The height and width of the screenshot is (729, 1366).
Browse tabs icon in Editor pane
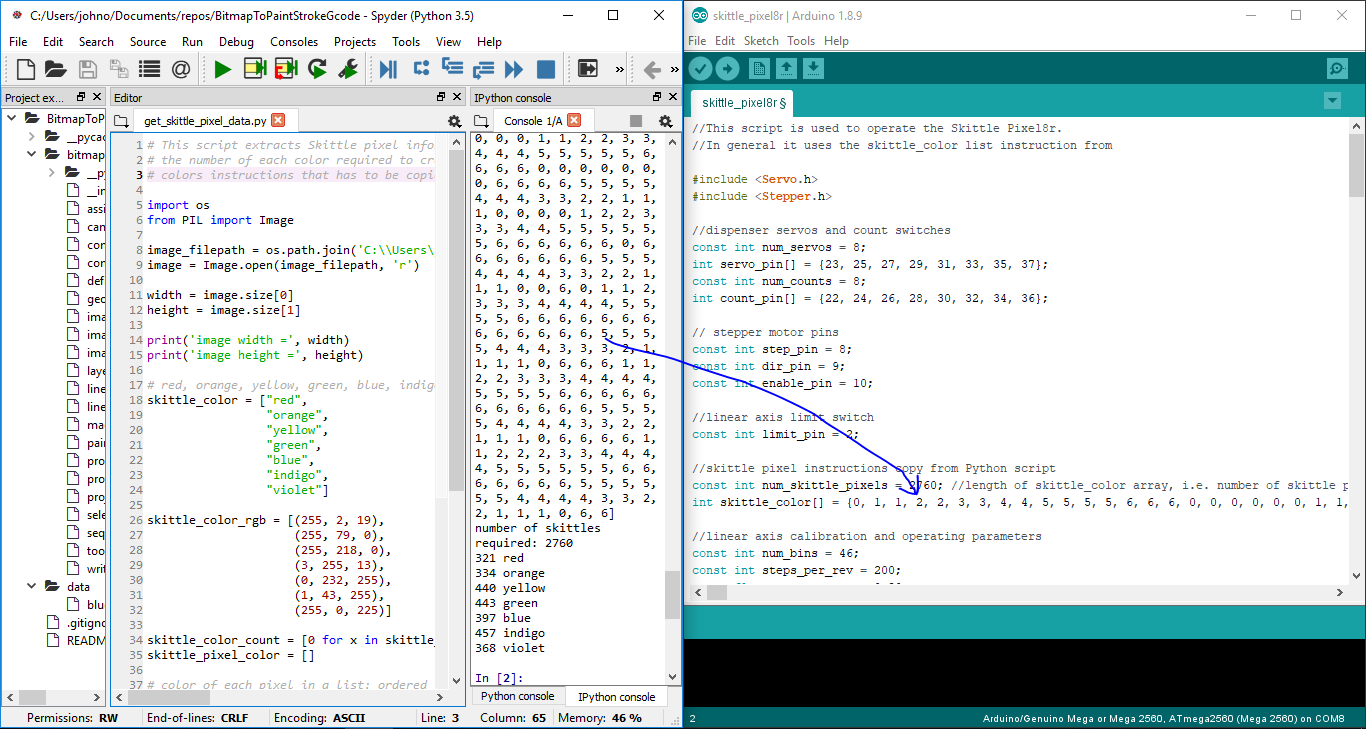tap(121, 121)
